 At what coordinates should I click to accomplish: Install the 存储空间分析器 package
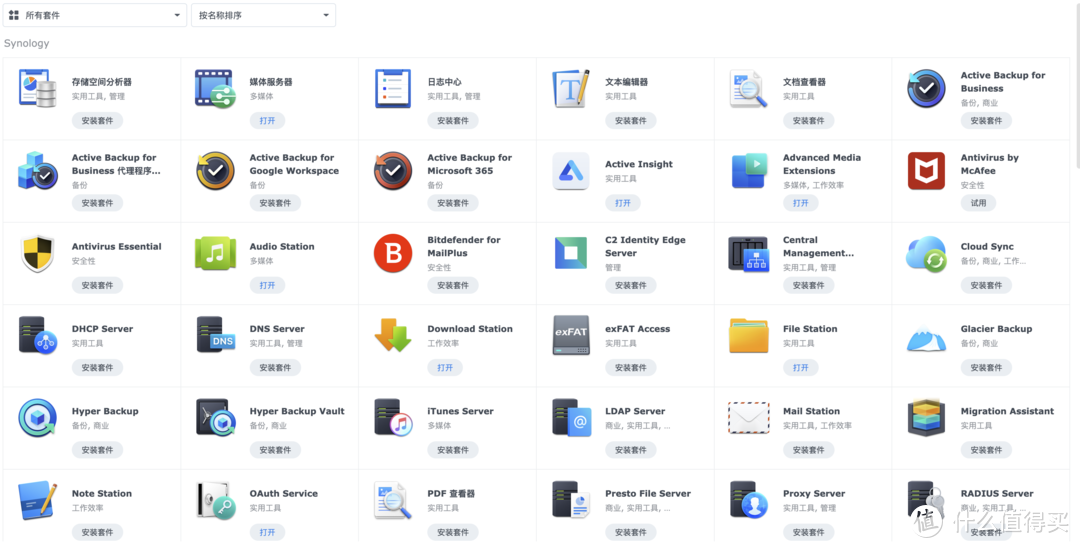tap(97, 120)
